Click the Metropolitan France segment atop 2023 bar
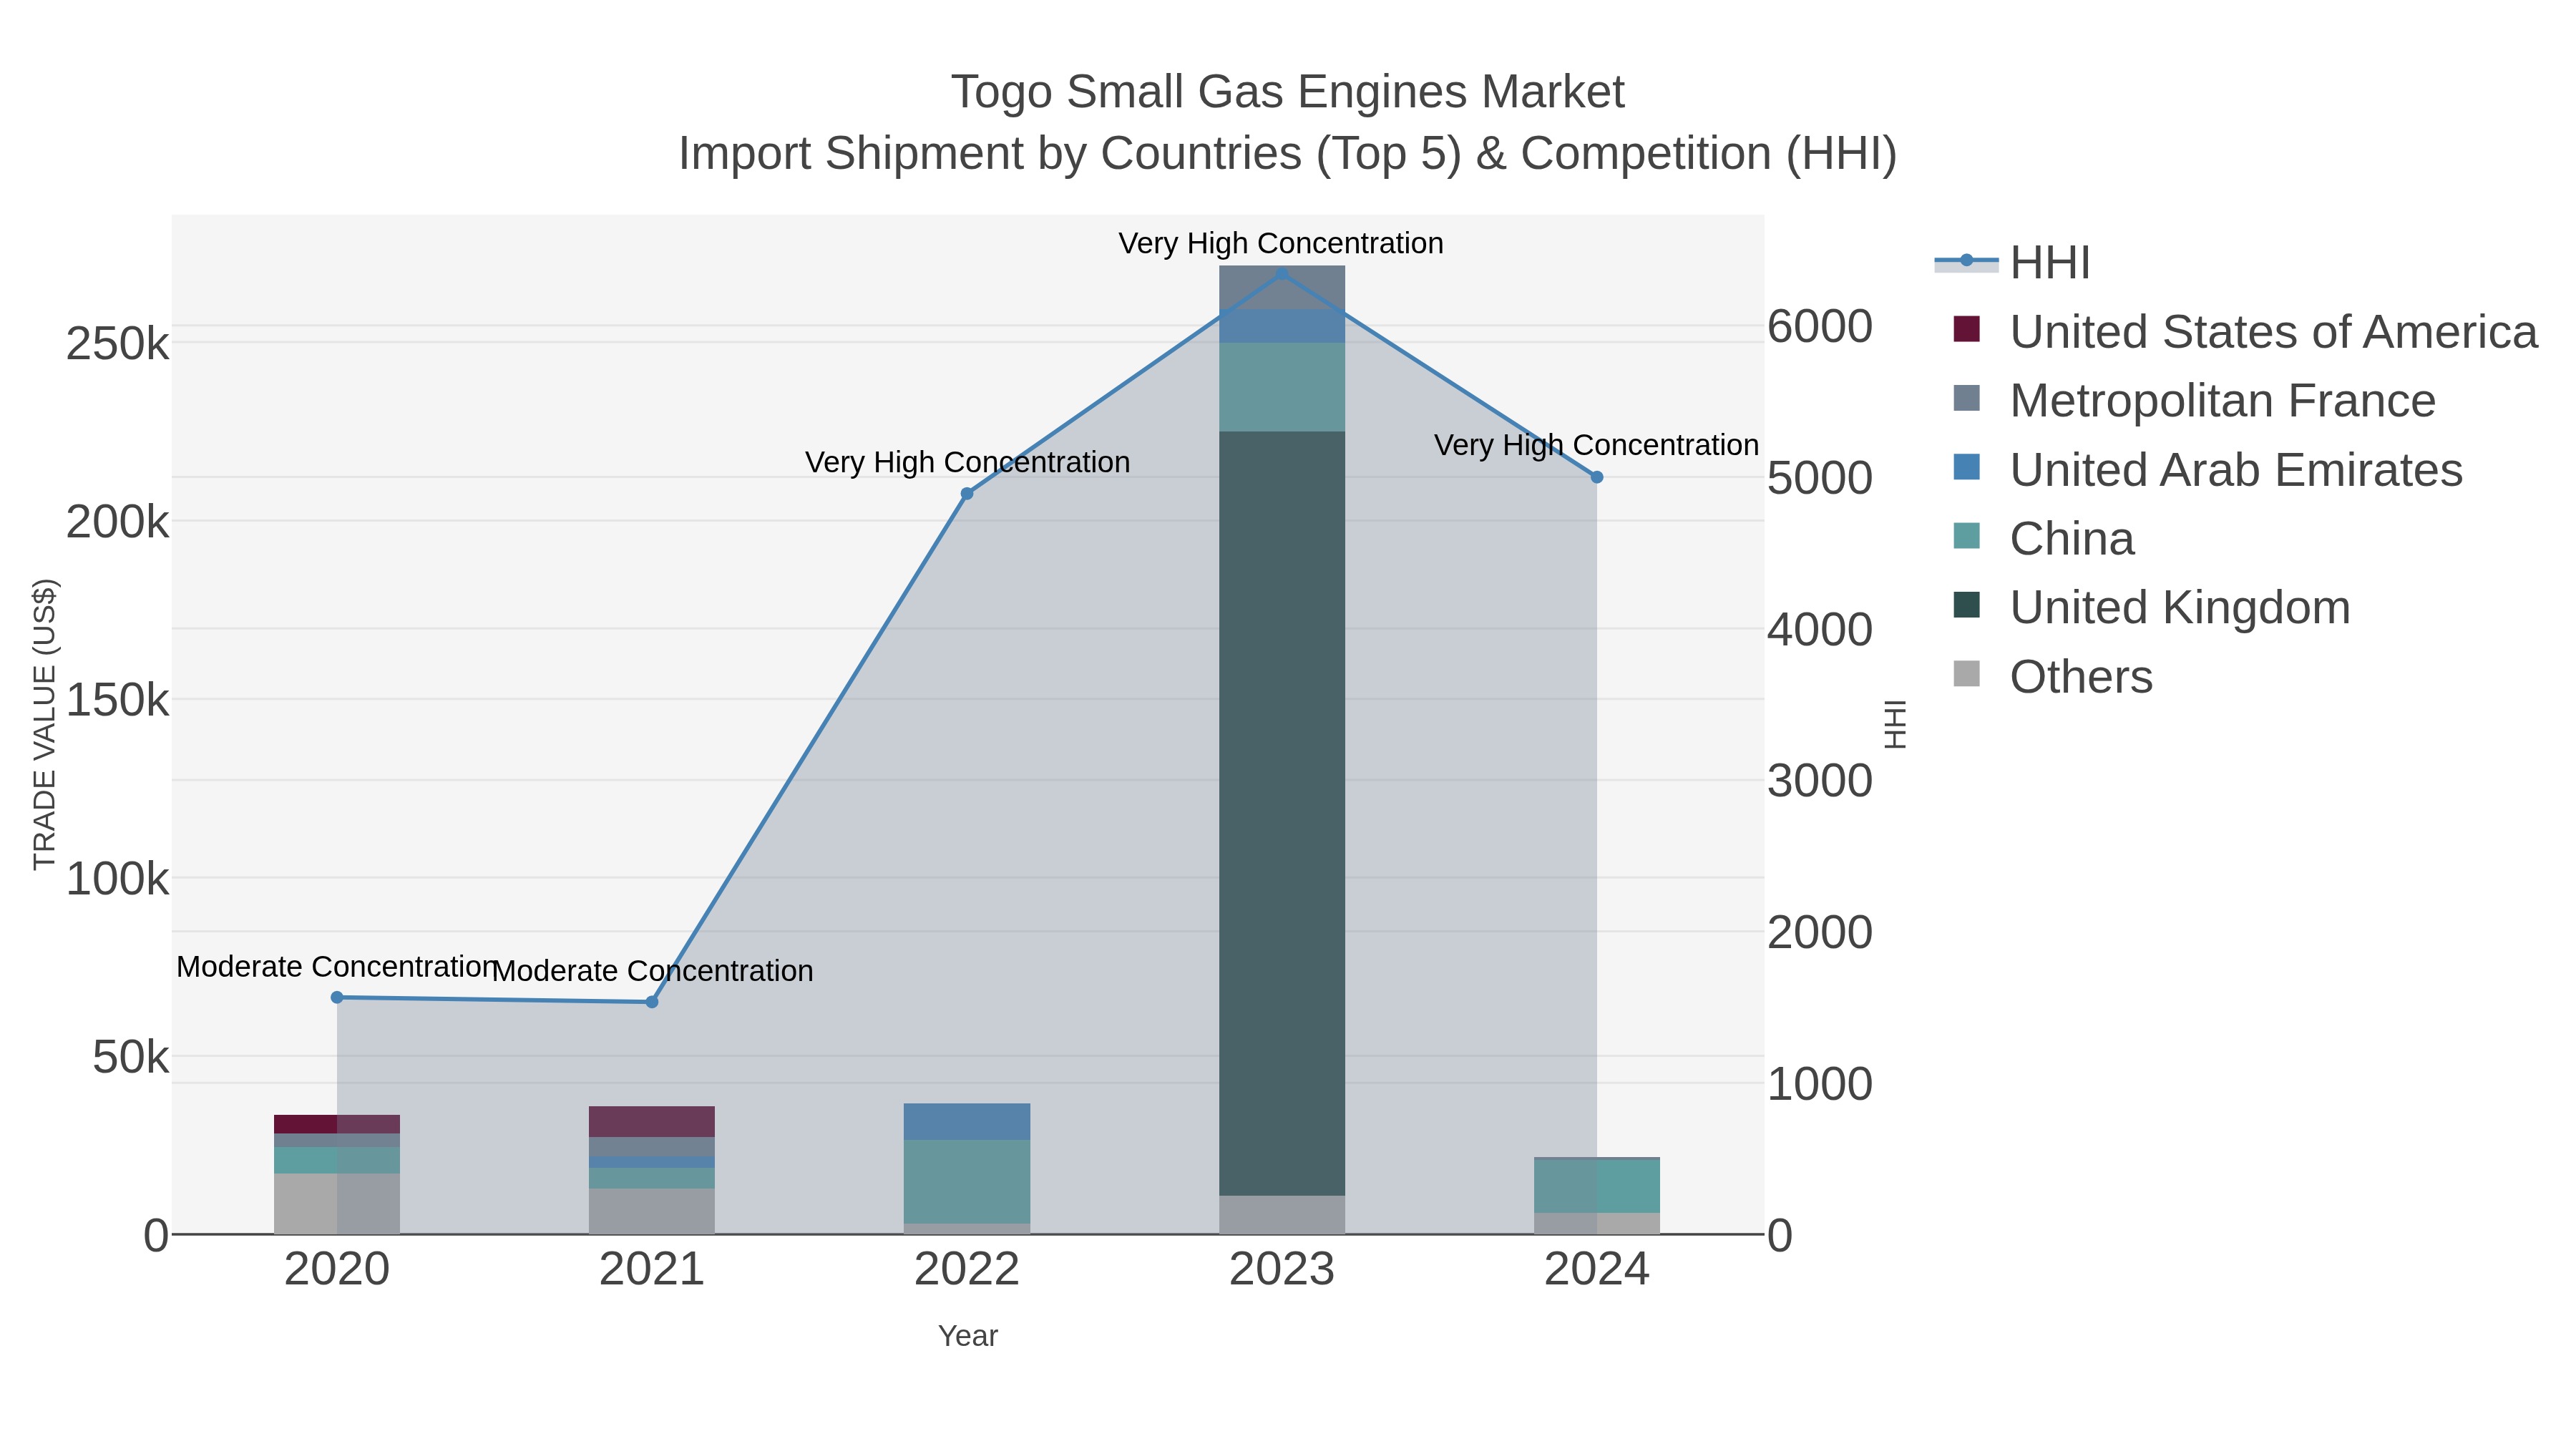This screenshot has width=2576, height=1449. pyautogui.click(x=1282, y=288)
